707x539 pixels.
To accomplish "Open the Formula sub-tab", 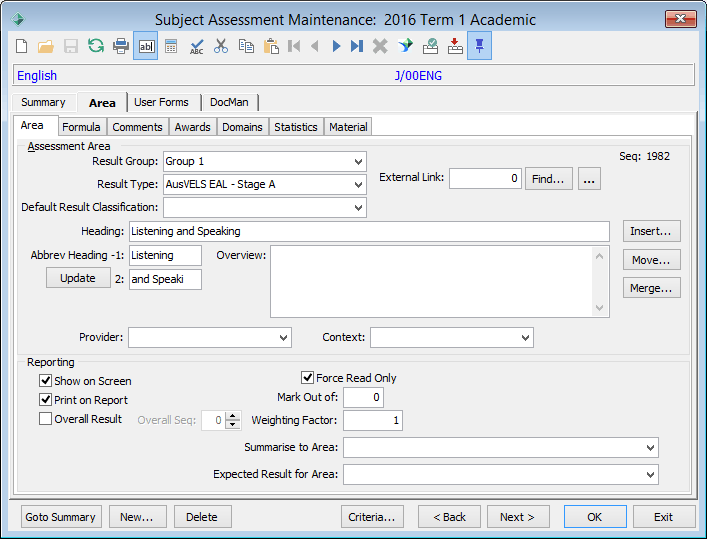I will pyautogui.click(x=81, y=127).
